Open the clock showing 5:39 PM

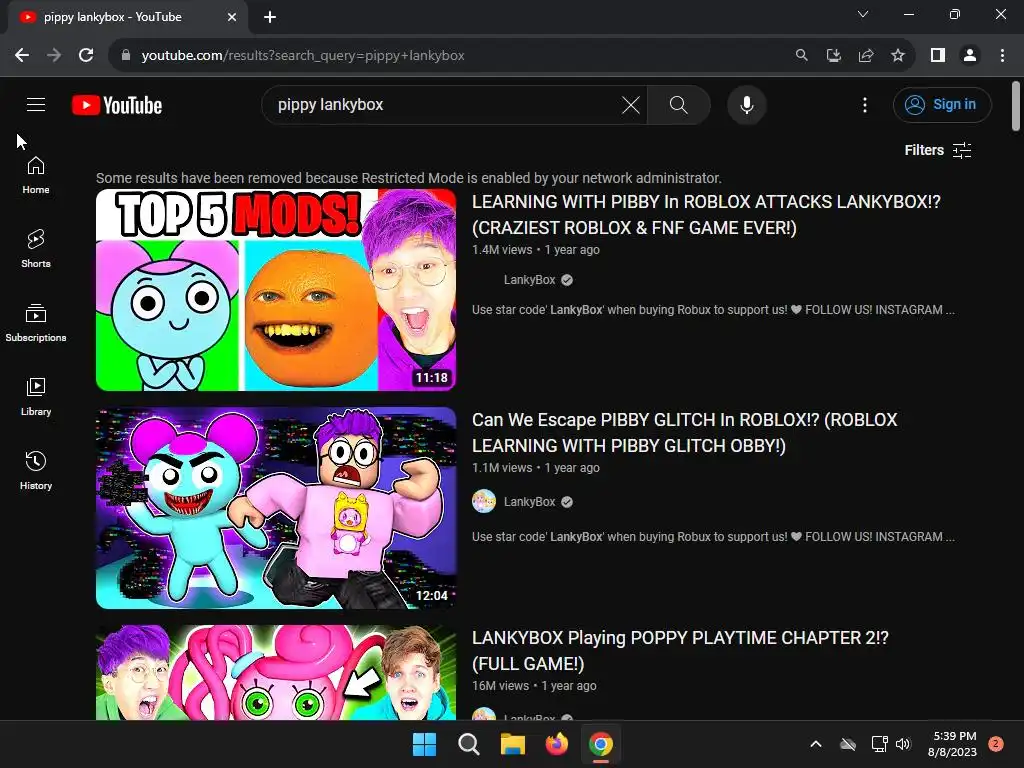953,744
